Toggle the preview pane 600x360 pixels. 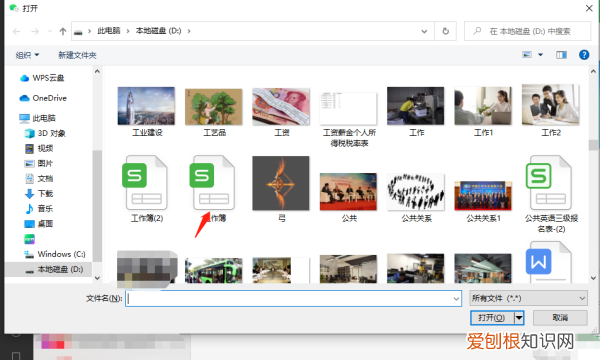coord(561,55)
